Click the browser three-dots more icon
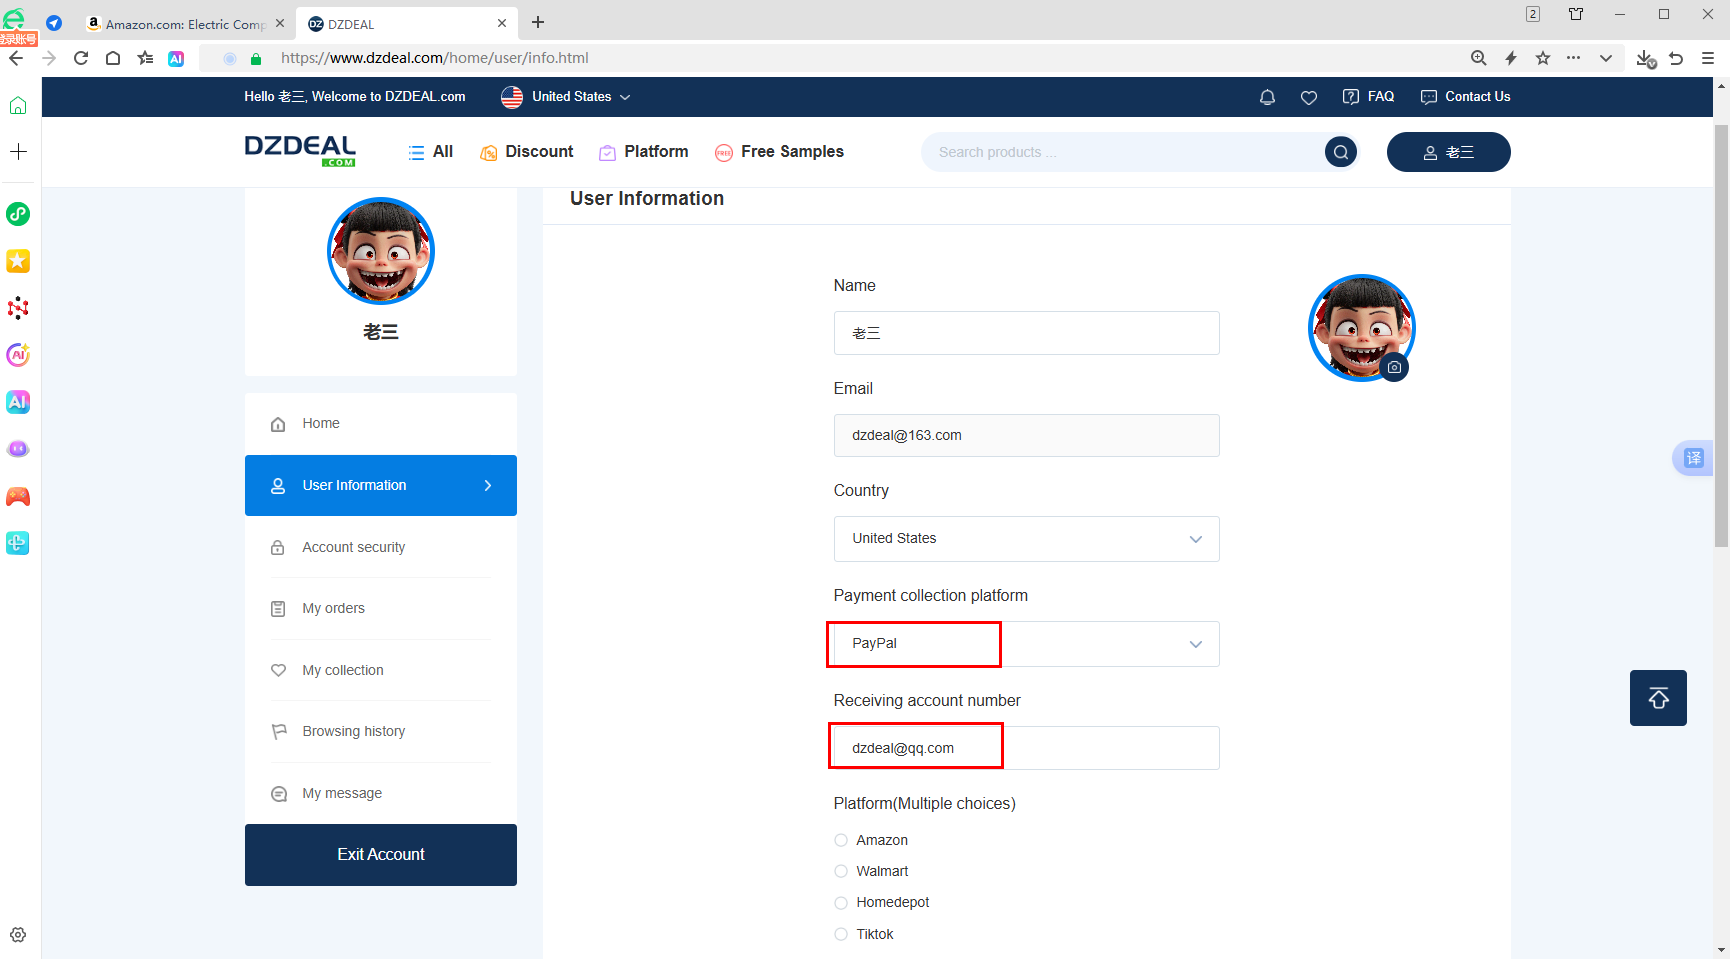1730x960 pixels. tap(1574, 58)
